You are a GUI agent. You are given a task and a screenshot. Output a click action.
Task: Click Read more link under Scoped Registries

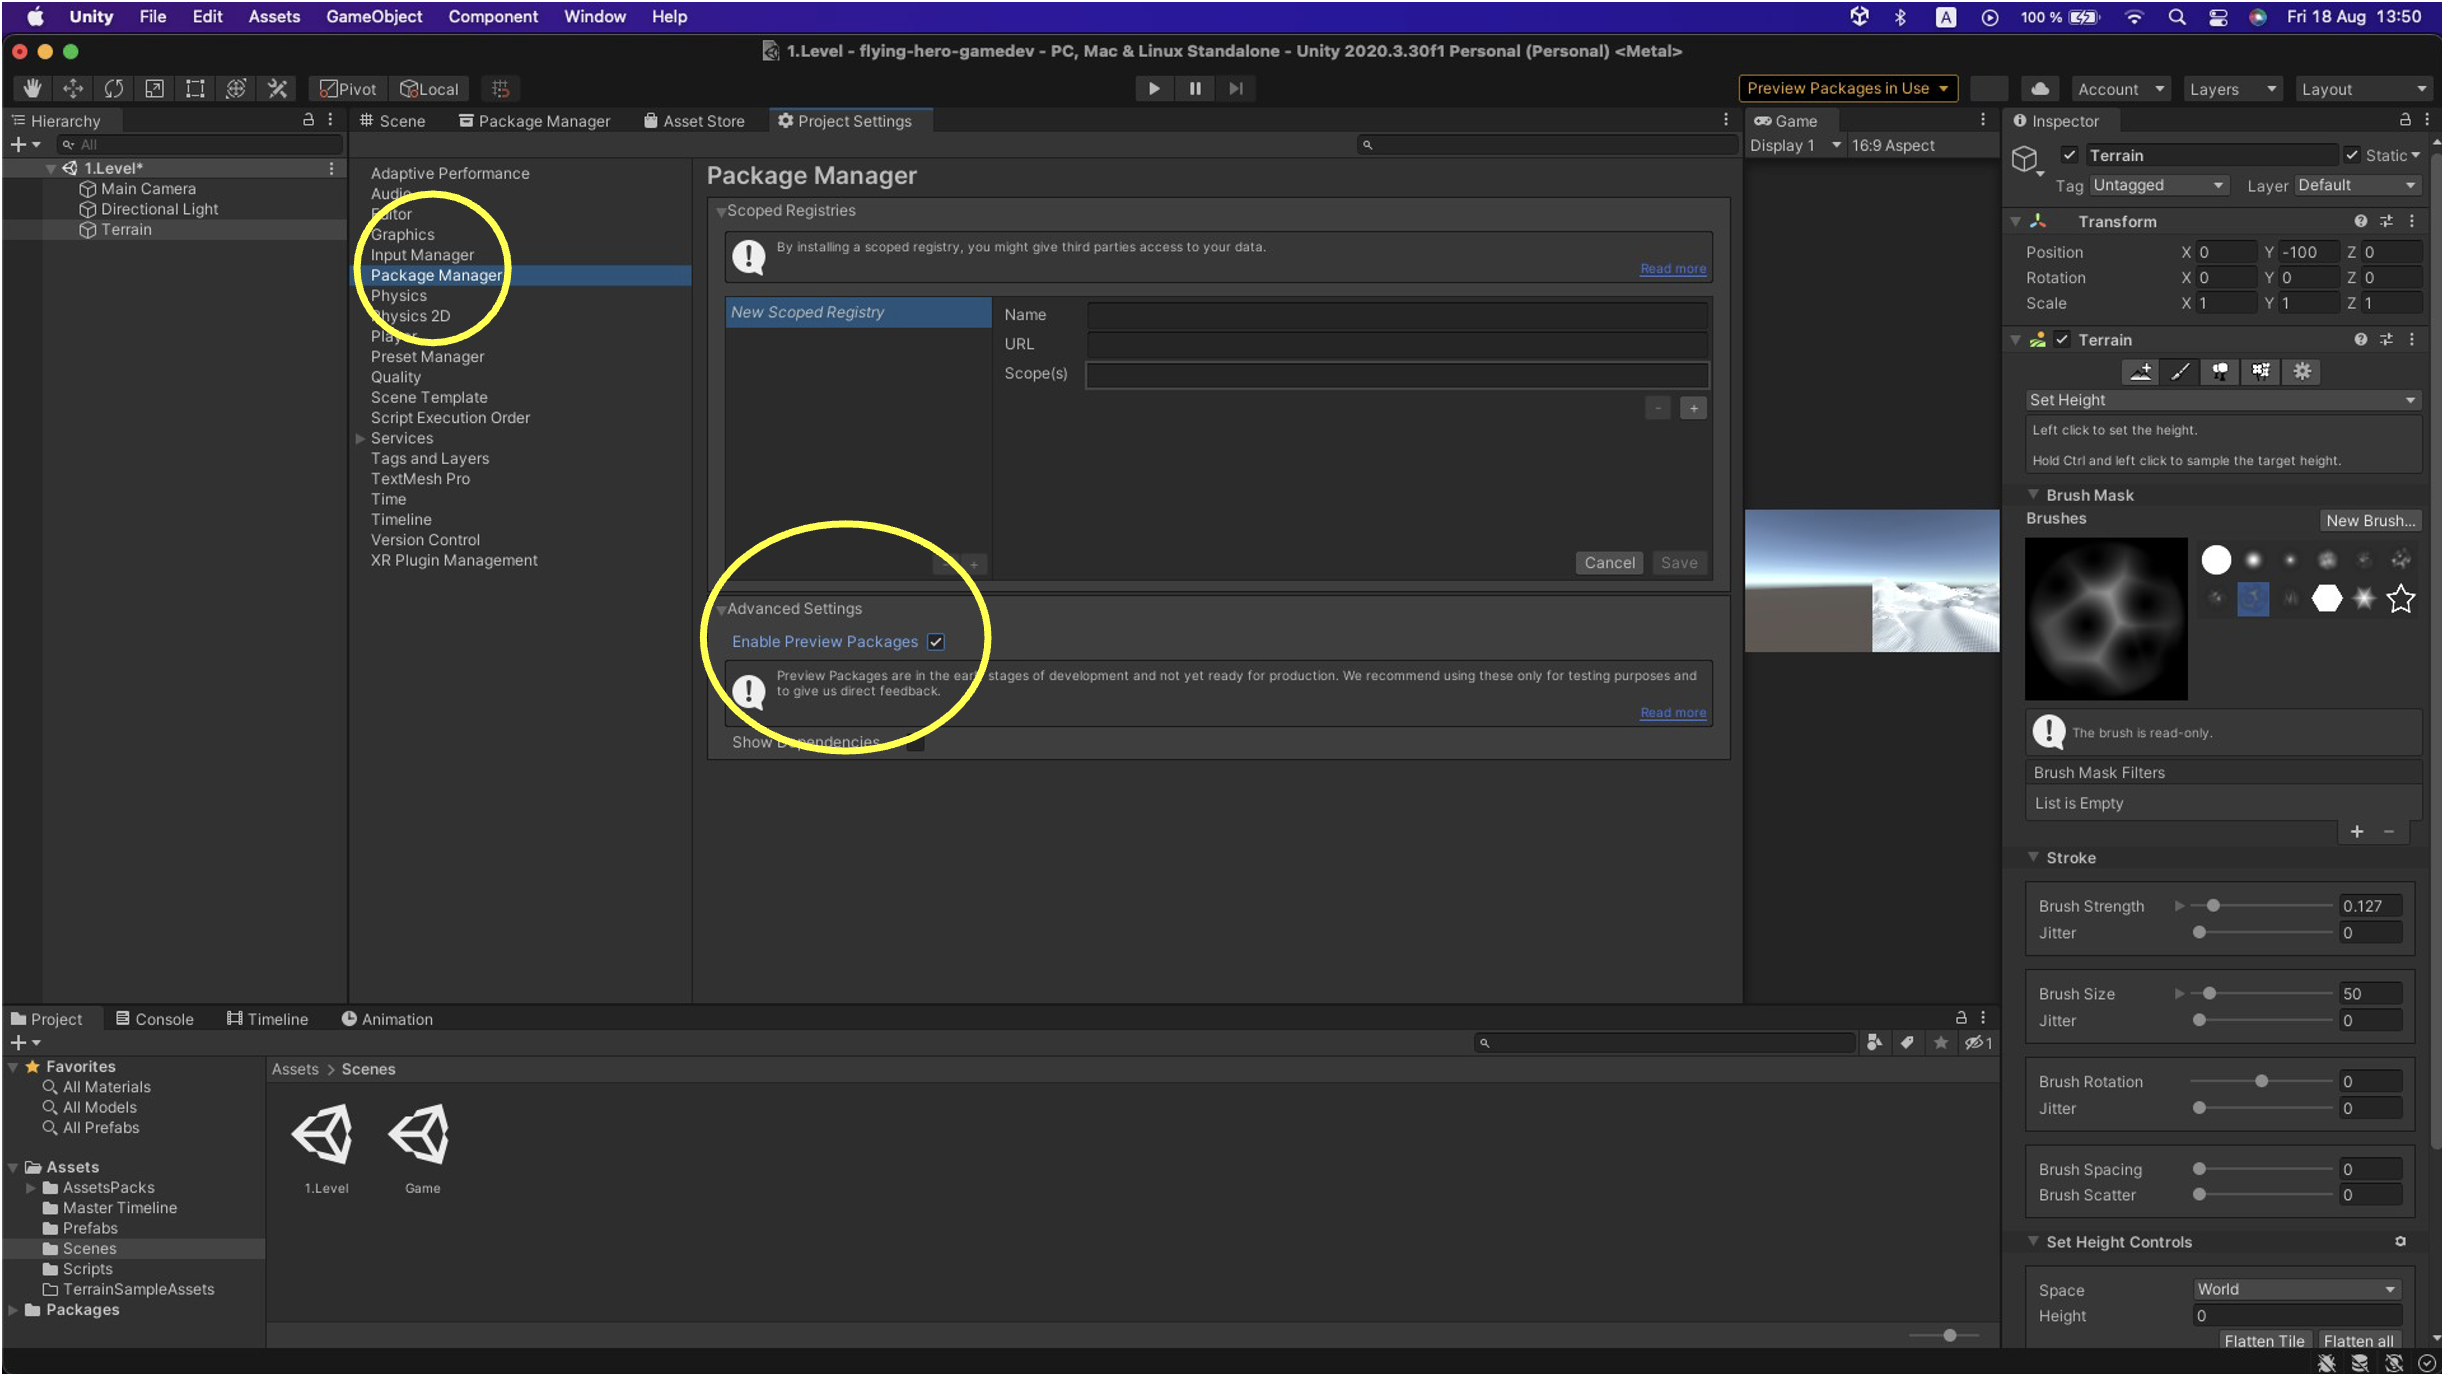click(x=1673, y=269)
